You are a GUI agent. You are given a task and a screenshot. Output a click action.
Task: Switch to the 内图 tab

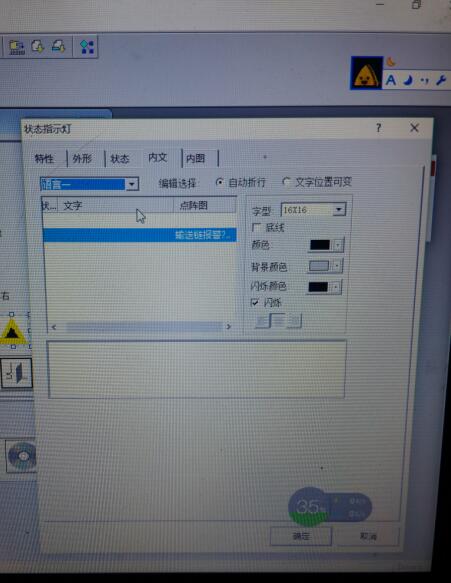[x=196, y=158]
